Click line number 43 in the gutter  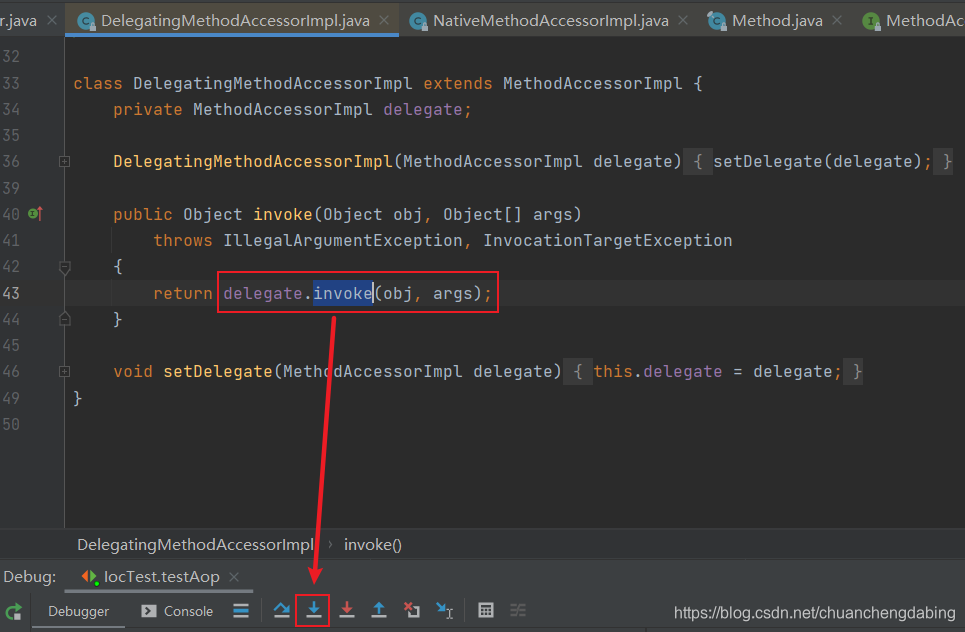tap(11, 293)
